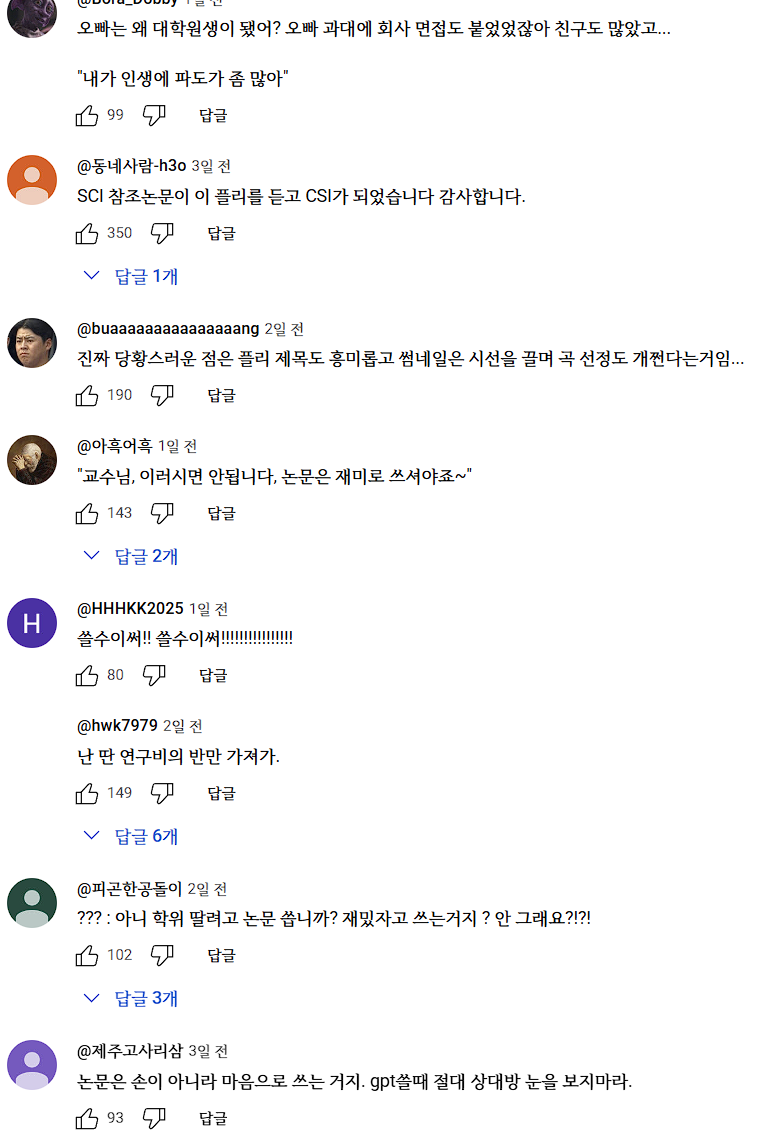Image resolution: width=768 pixels, height=1148 pixels.
Task: Toggle like on the @제주고사리삼 comment
Action: point(87,1118)
